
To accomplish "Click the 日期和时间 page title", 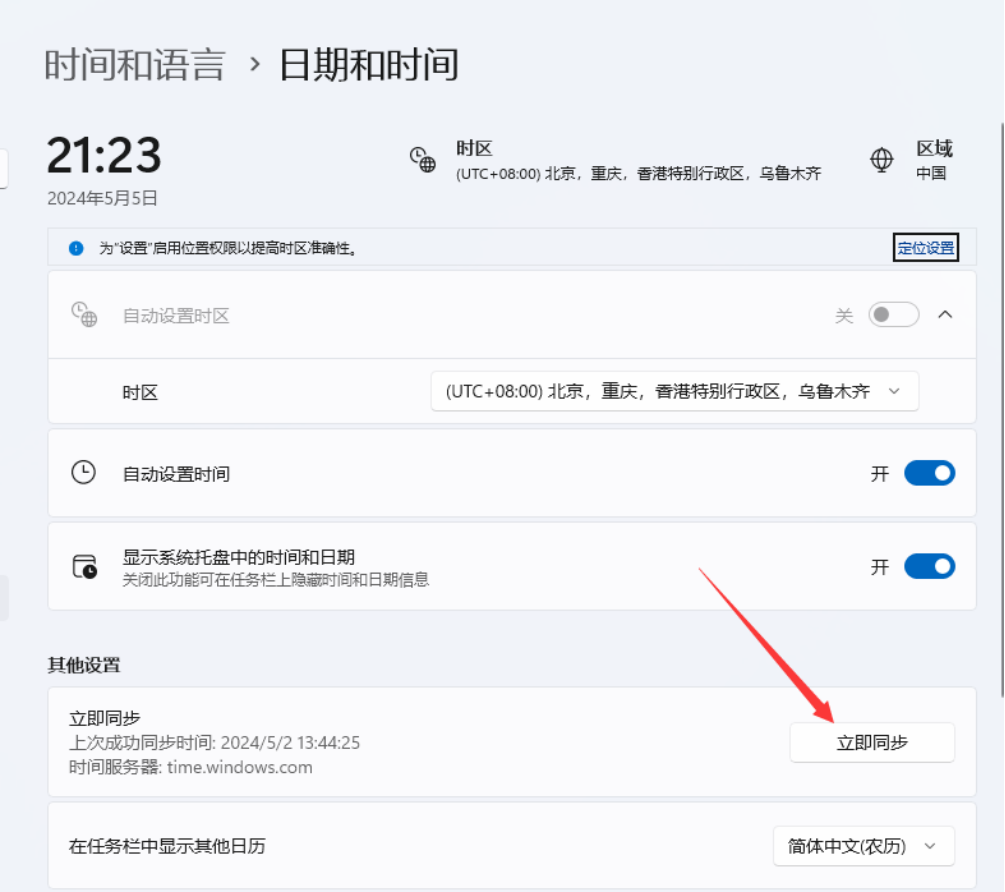I will pos(368,65).
